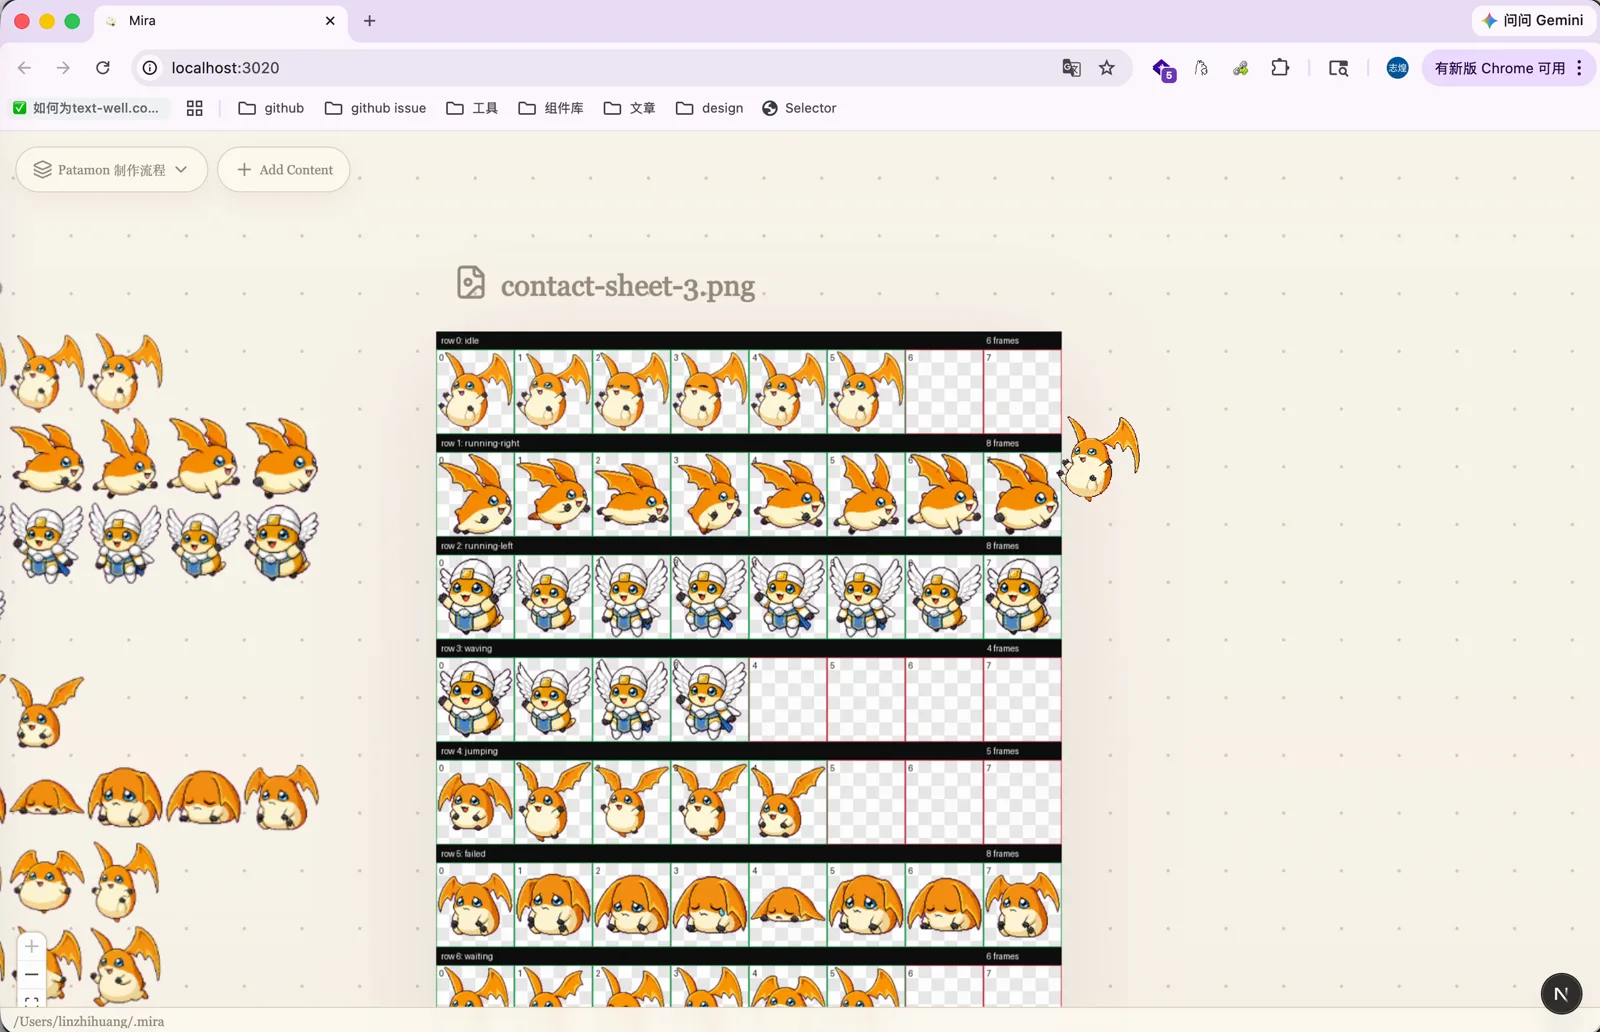Click the "row 3: waving" header label
Image resolution: width=1600 pixels, height=1032 pixels.
467,649
